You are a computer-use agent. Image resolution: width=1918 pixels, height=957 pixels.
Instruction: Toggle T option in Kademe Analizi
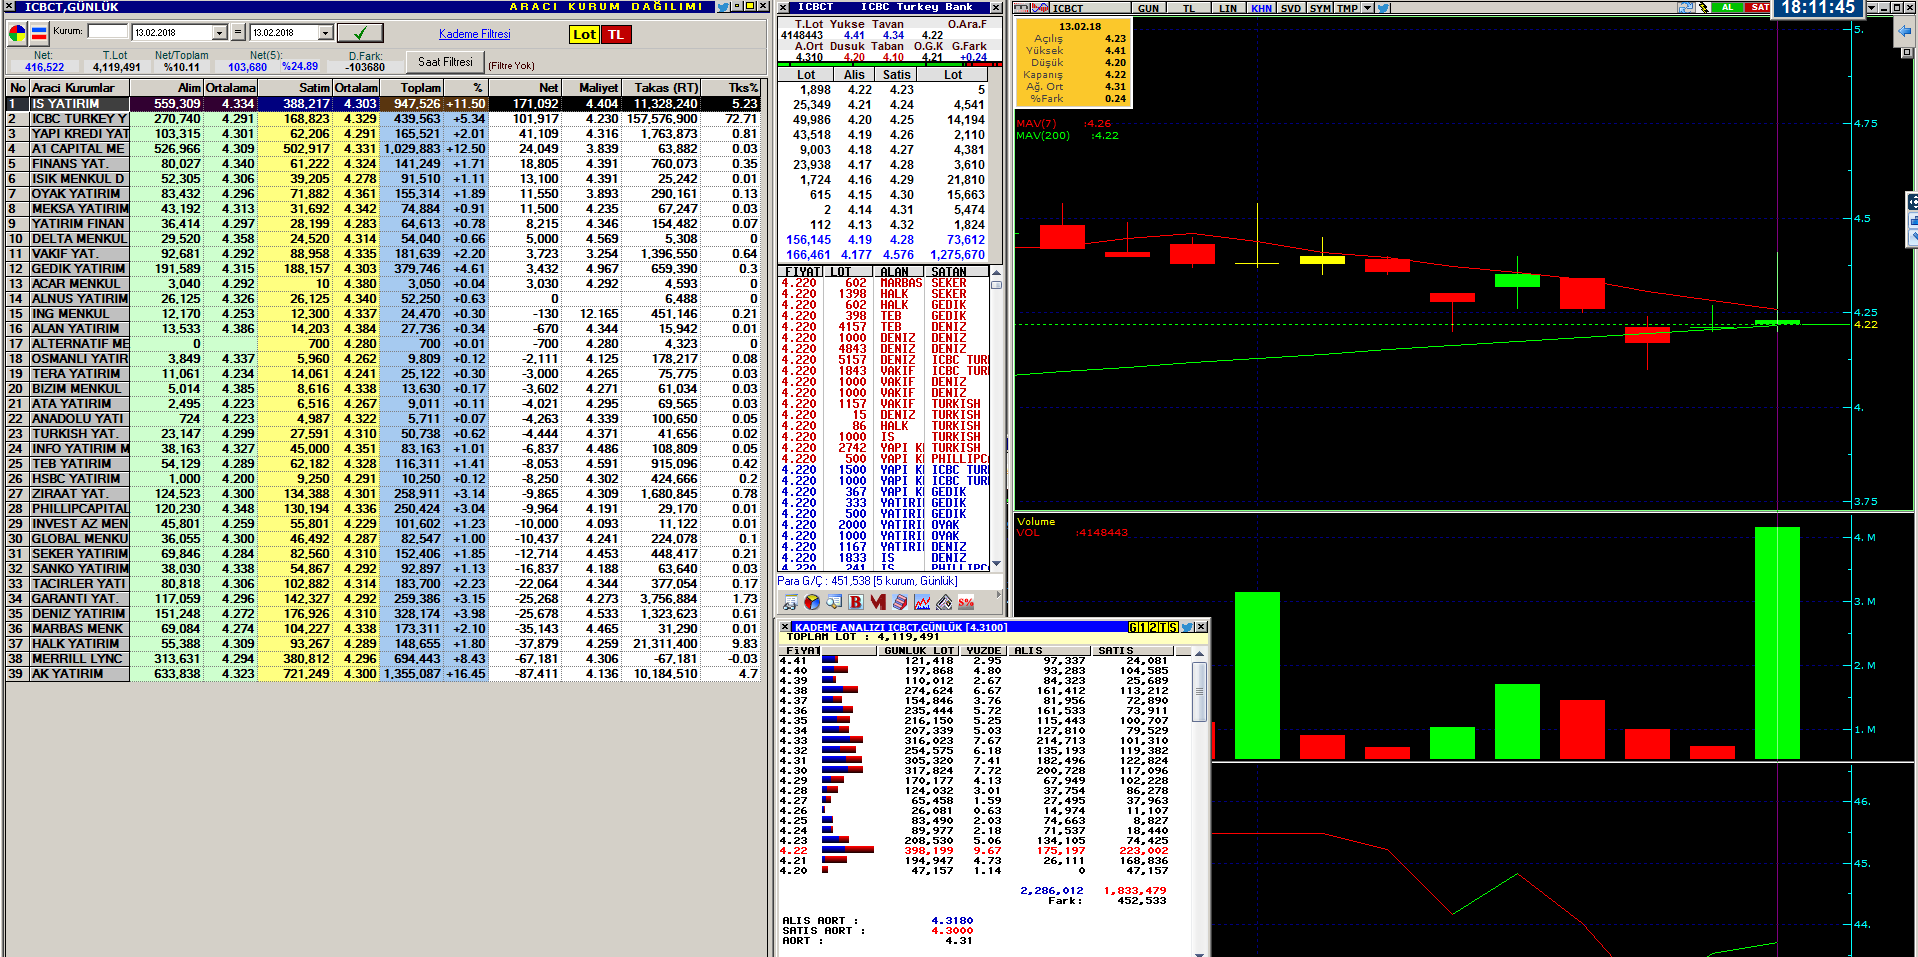[1163, 627]
